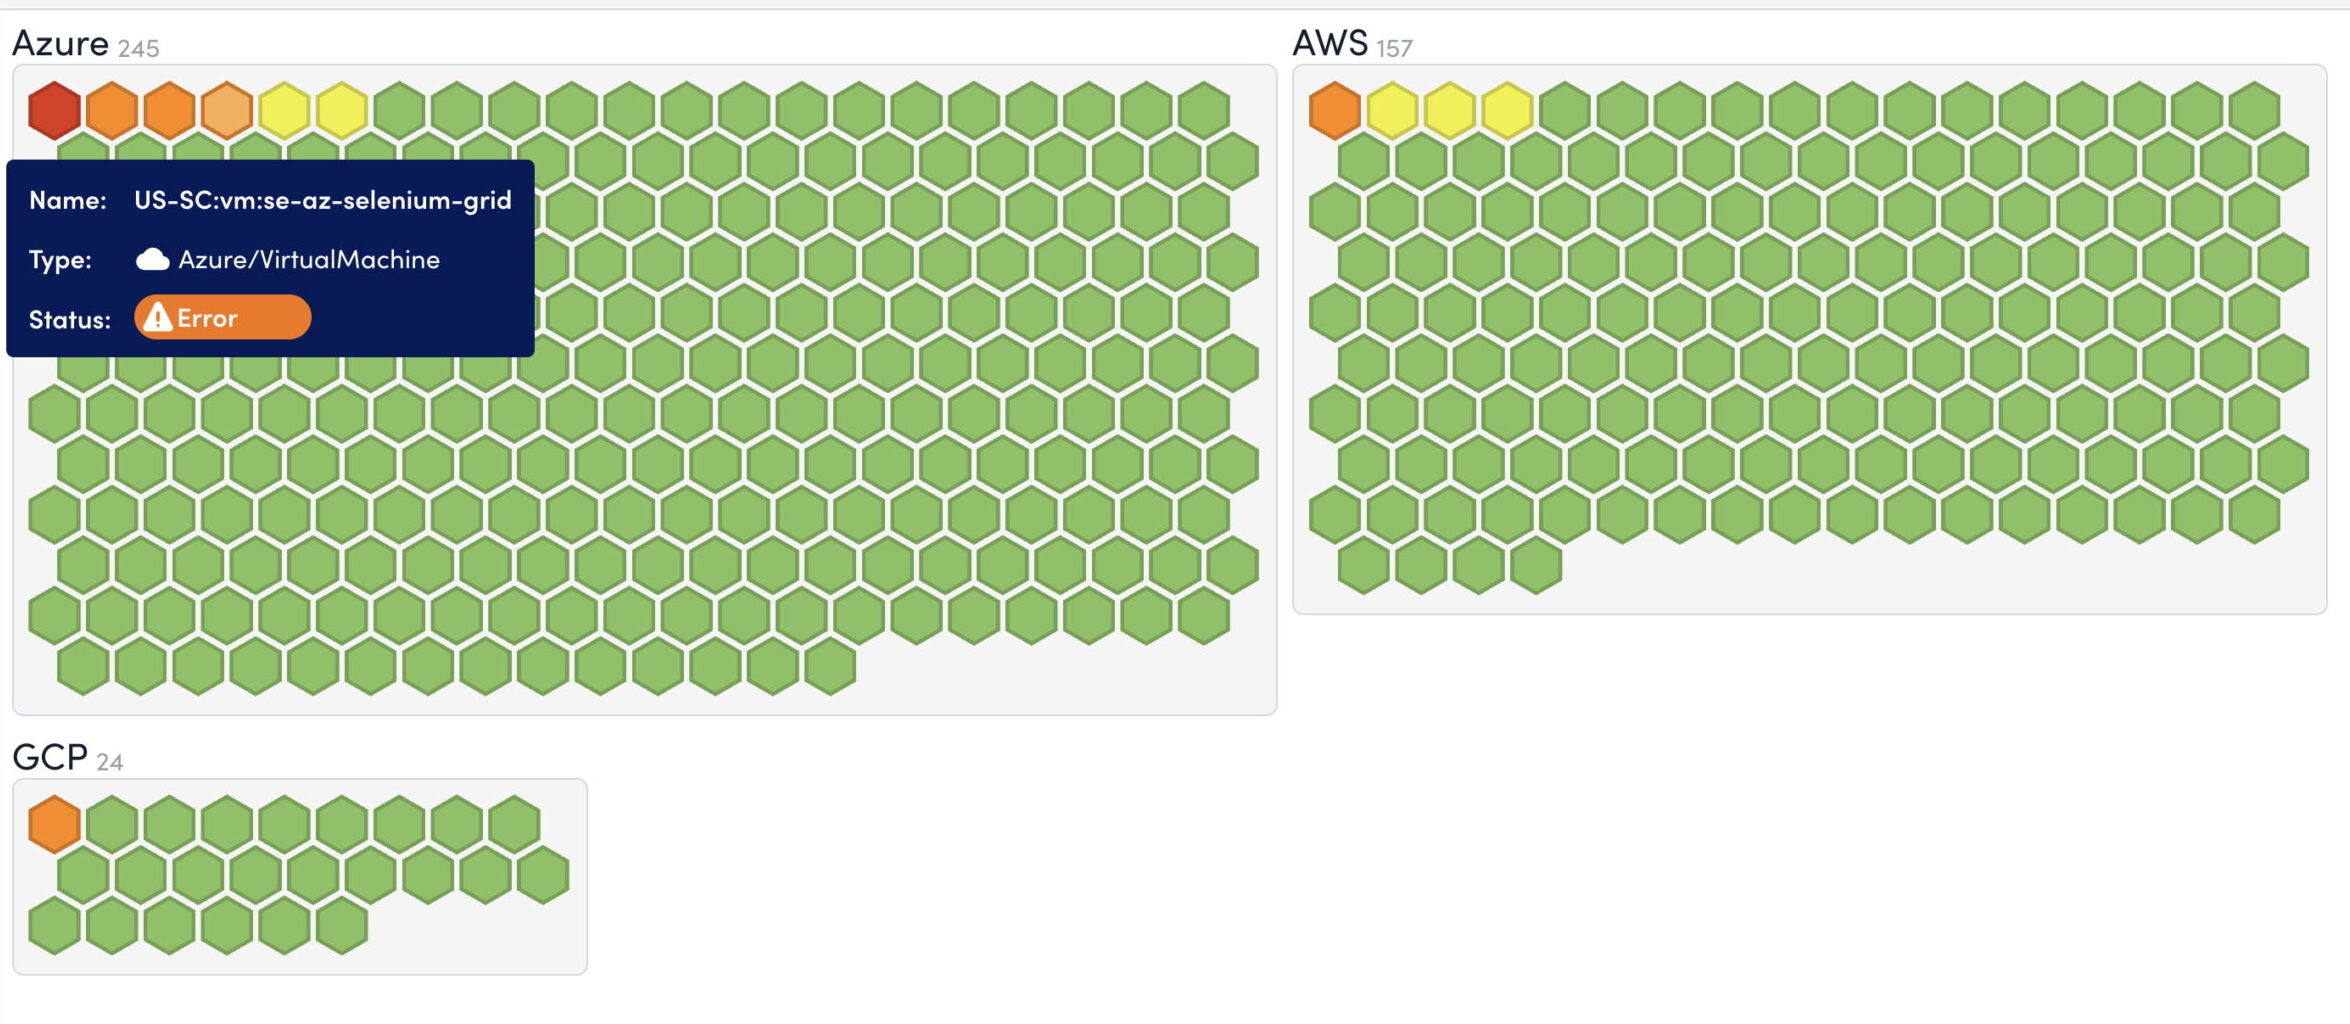Click the US-SC:vm:se-az-selenium-grid name text

322,200
